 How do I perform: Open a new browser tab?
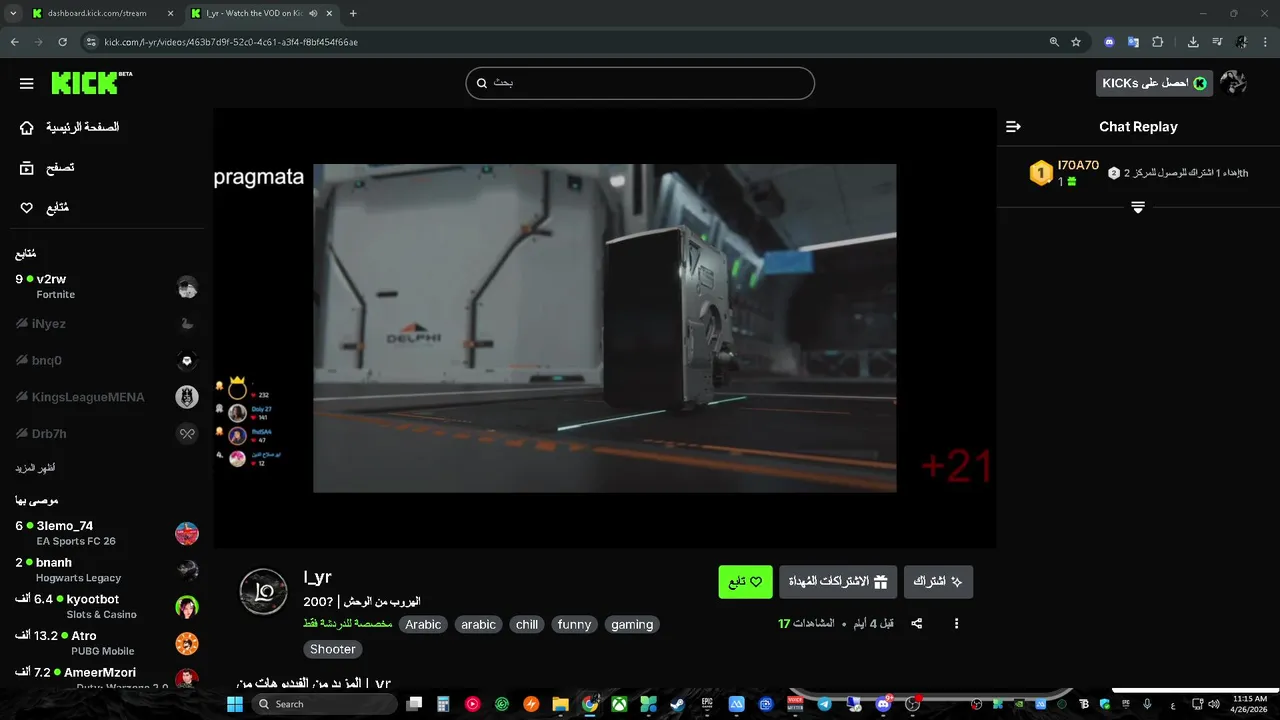click(x=353, y=13)
